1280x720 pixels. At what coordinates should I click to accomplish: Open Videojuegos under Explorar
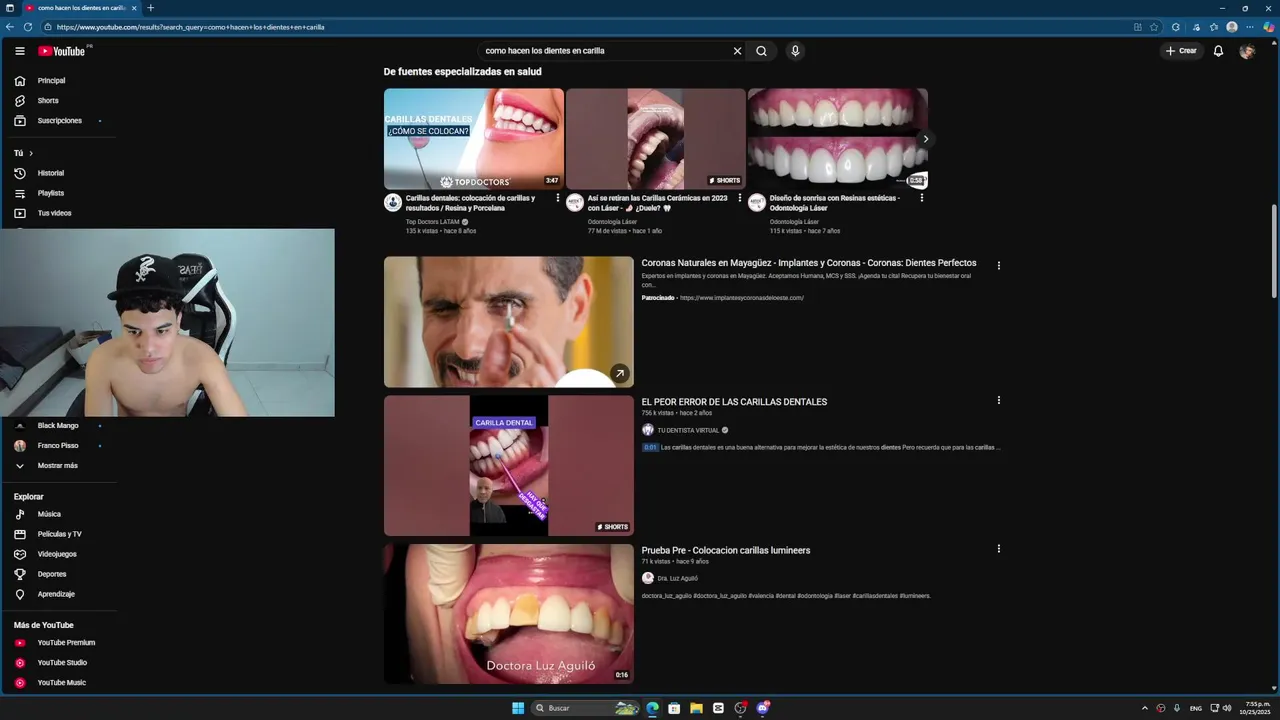58,554
